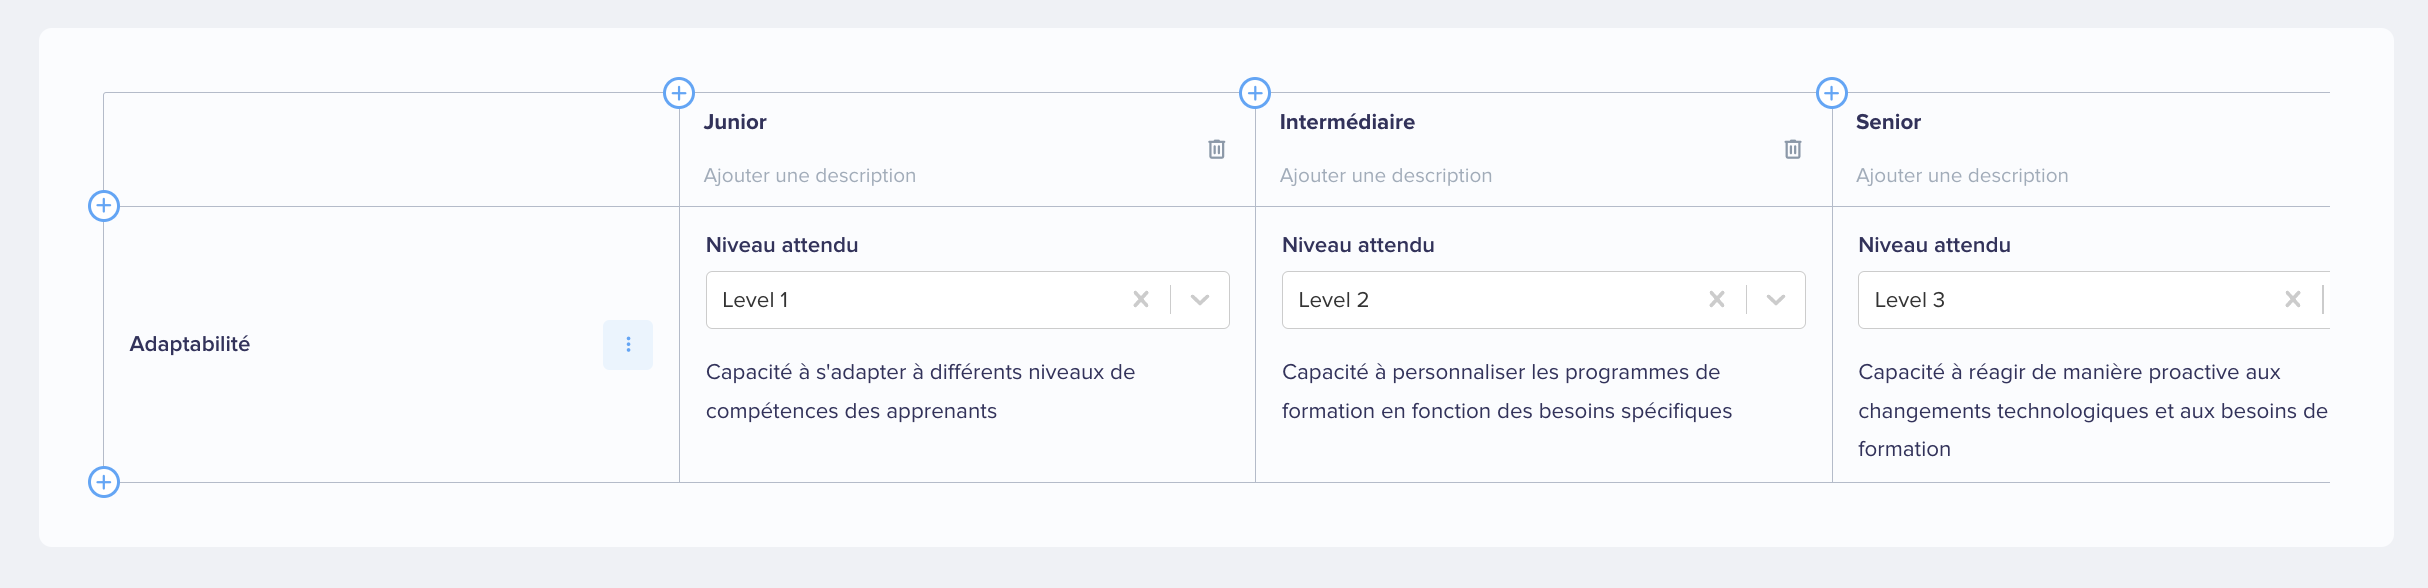Image resolution: width=2428 pixels, height=588 pixels.
Task: Add a description under Intermédiaire
Action: point(1386,176)
